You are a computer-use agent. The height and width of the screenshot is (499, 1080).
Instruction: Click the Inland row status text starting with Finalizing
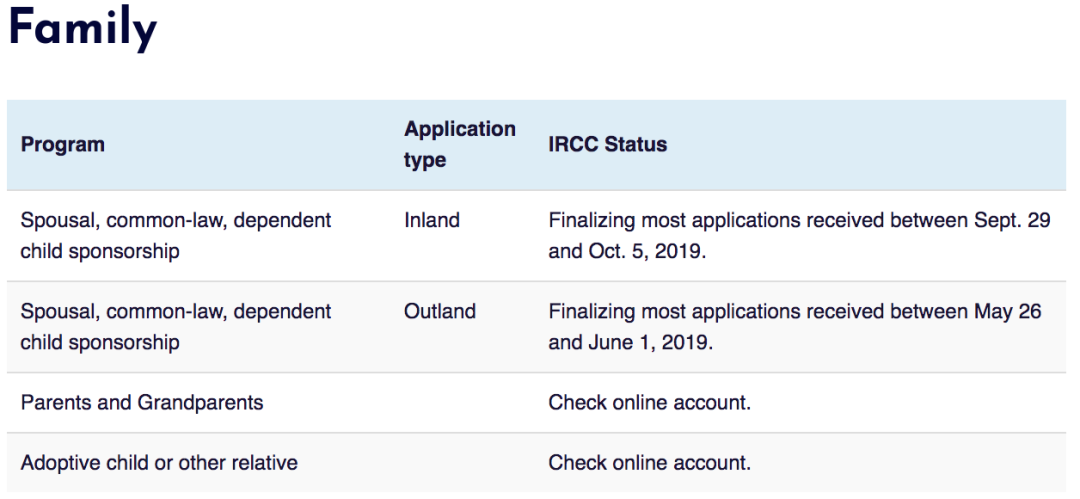coord(700,221)
